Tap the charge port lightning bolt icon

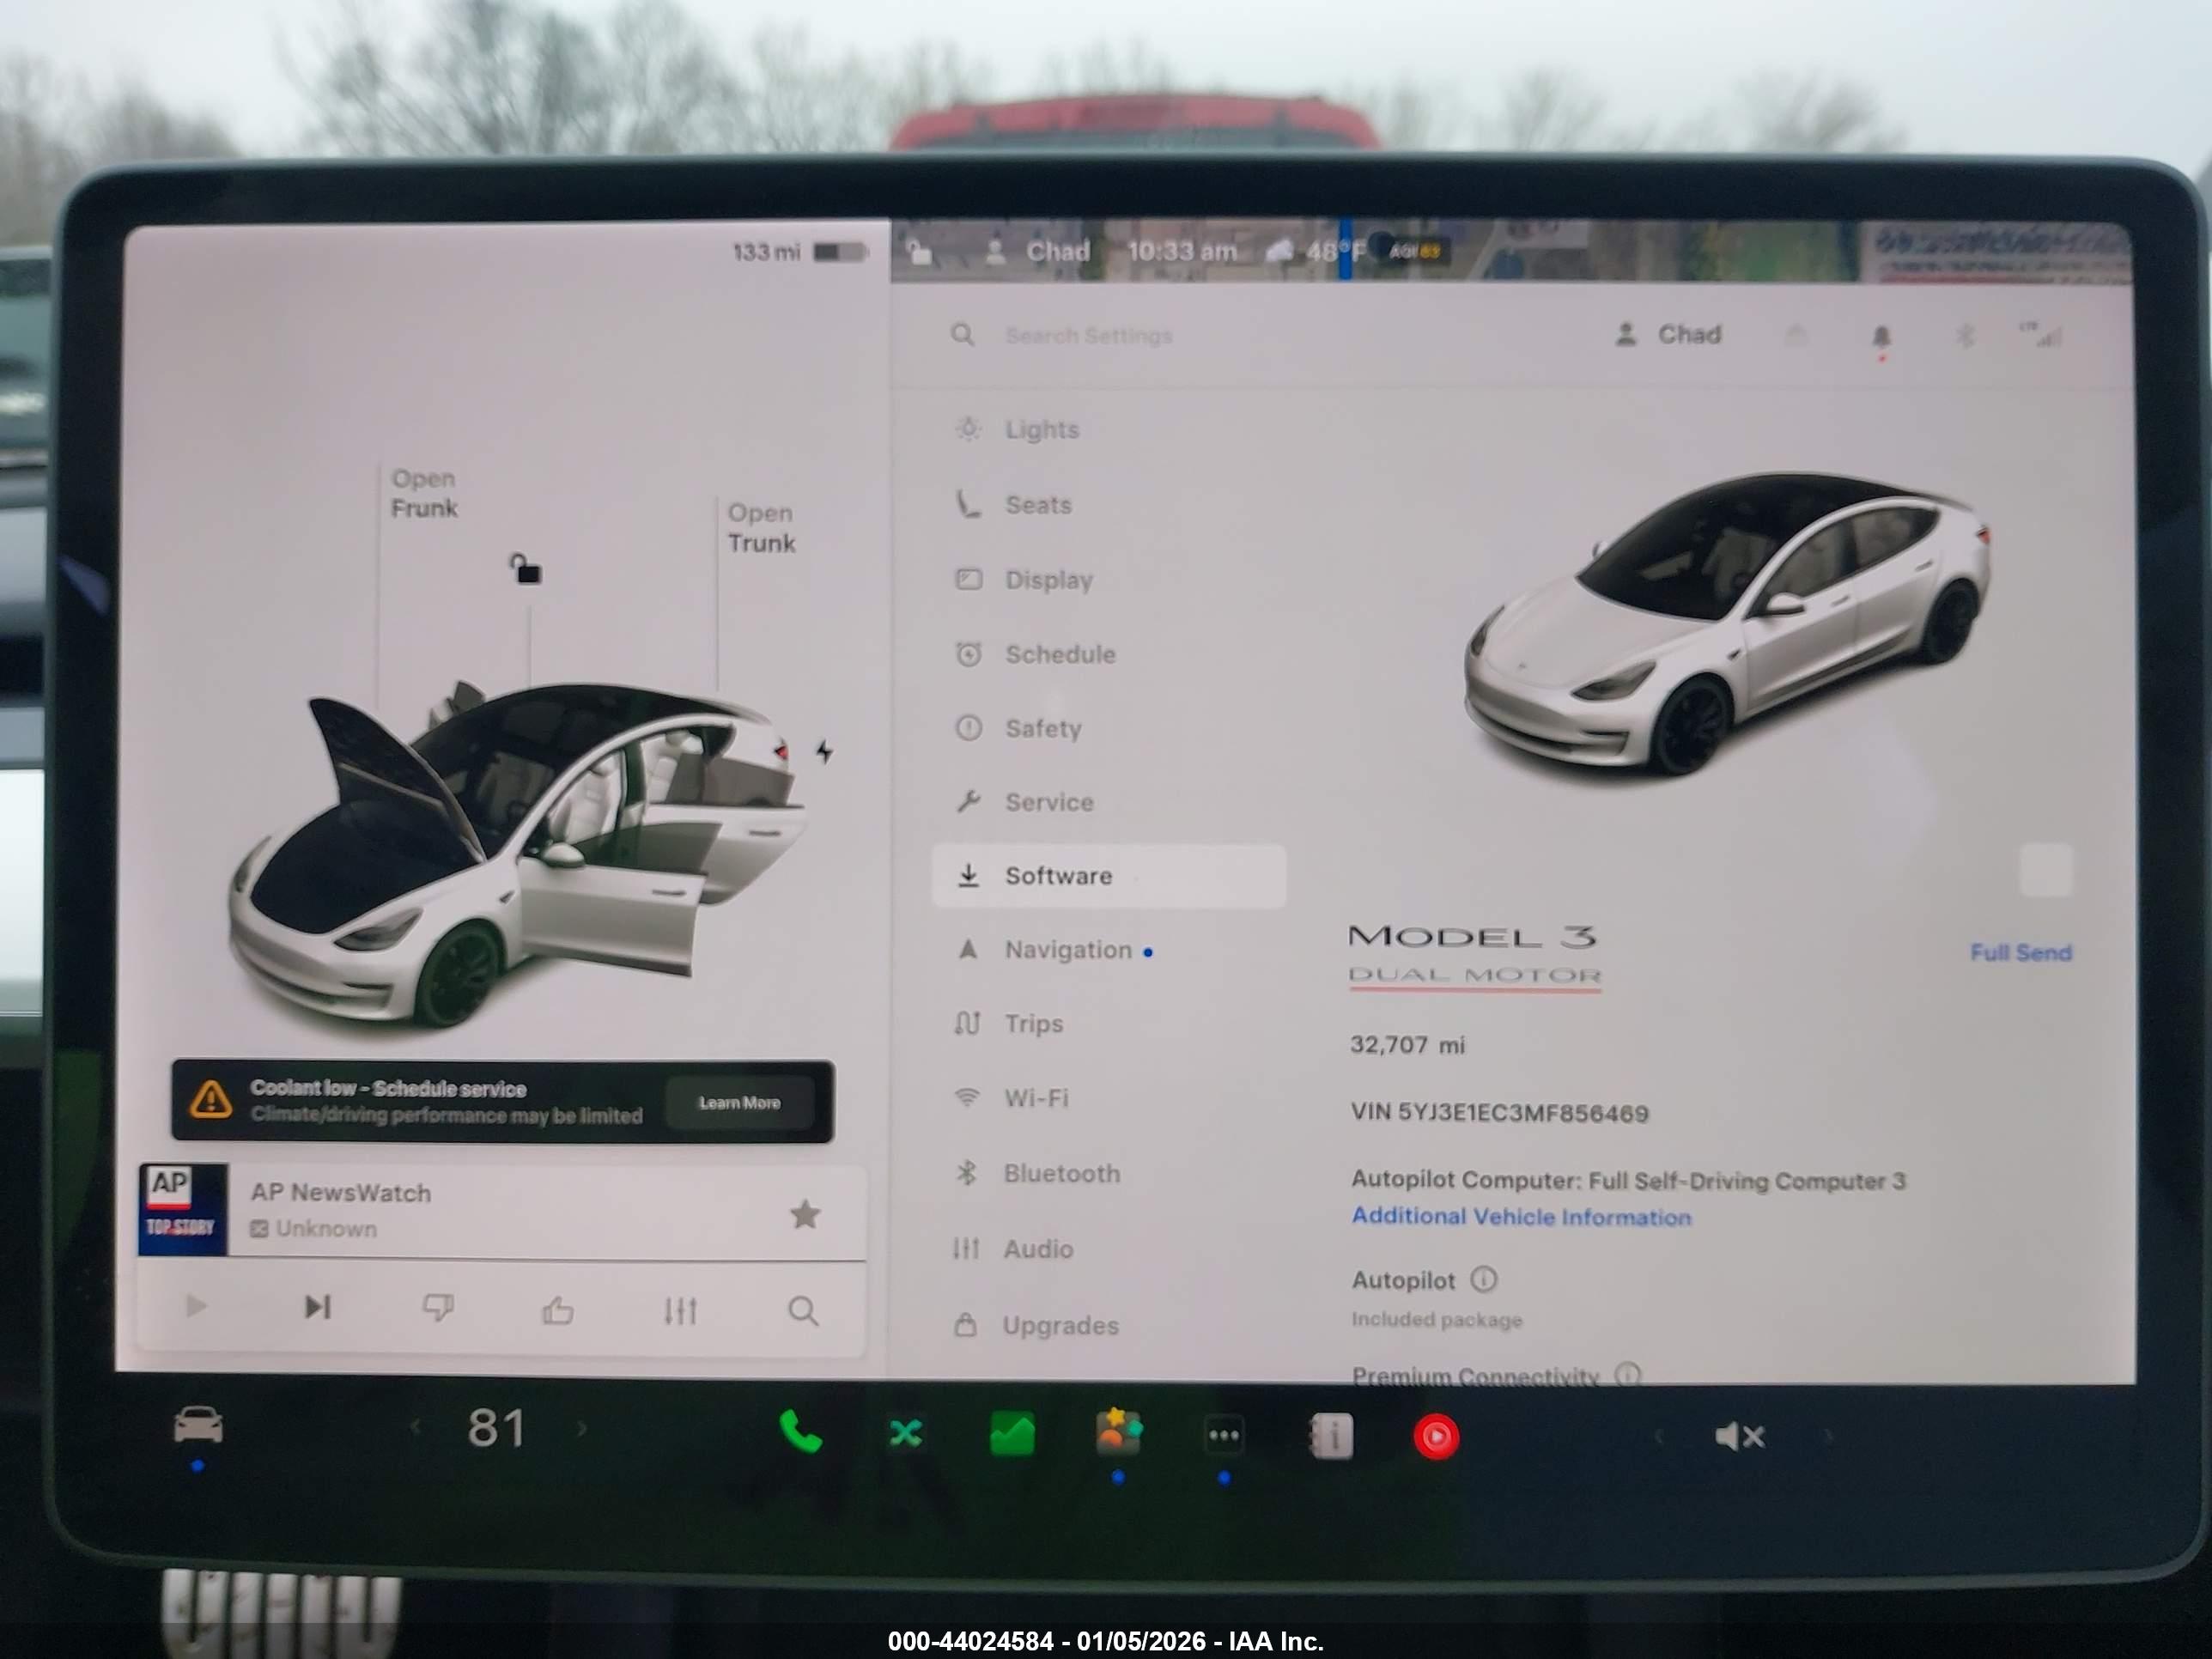pos(824,751)
